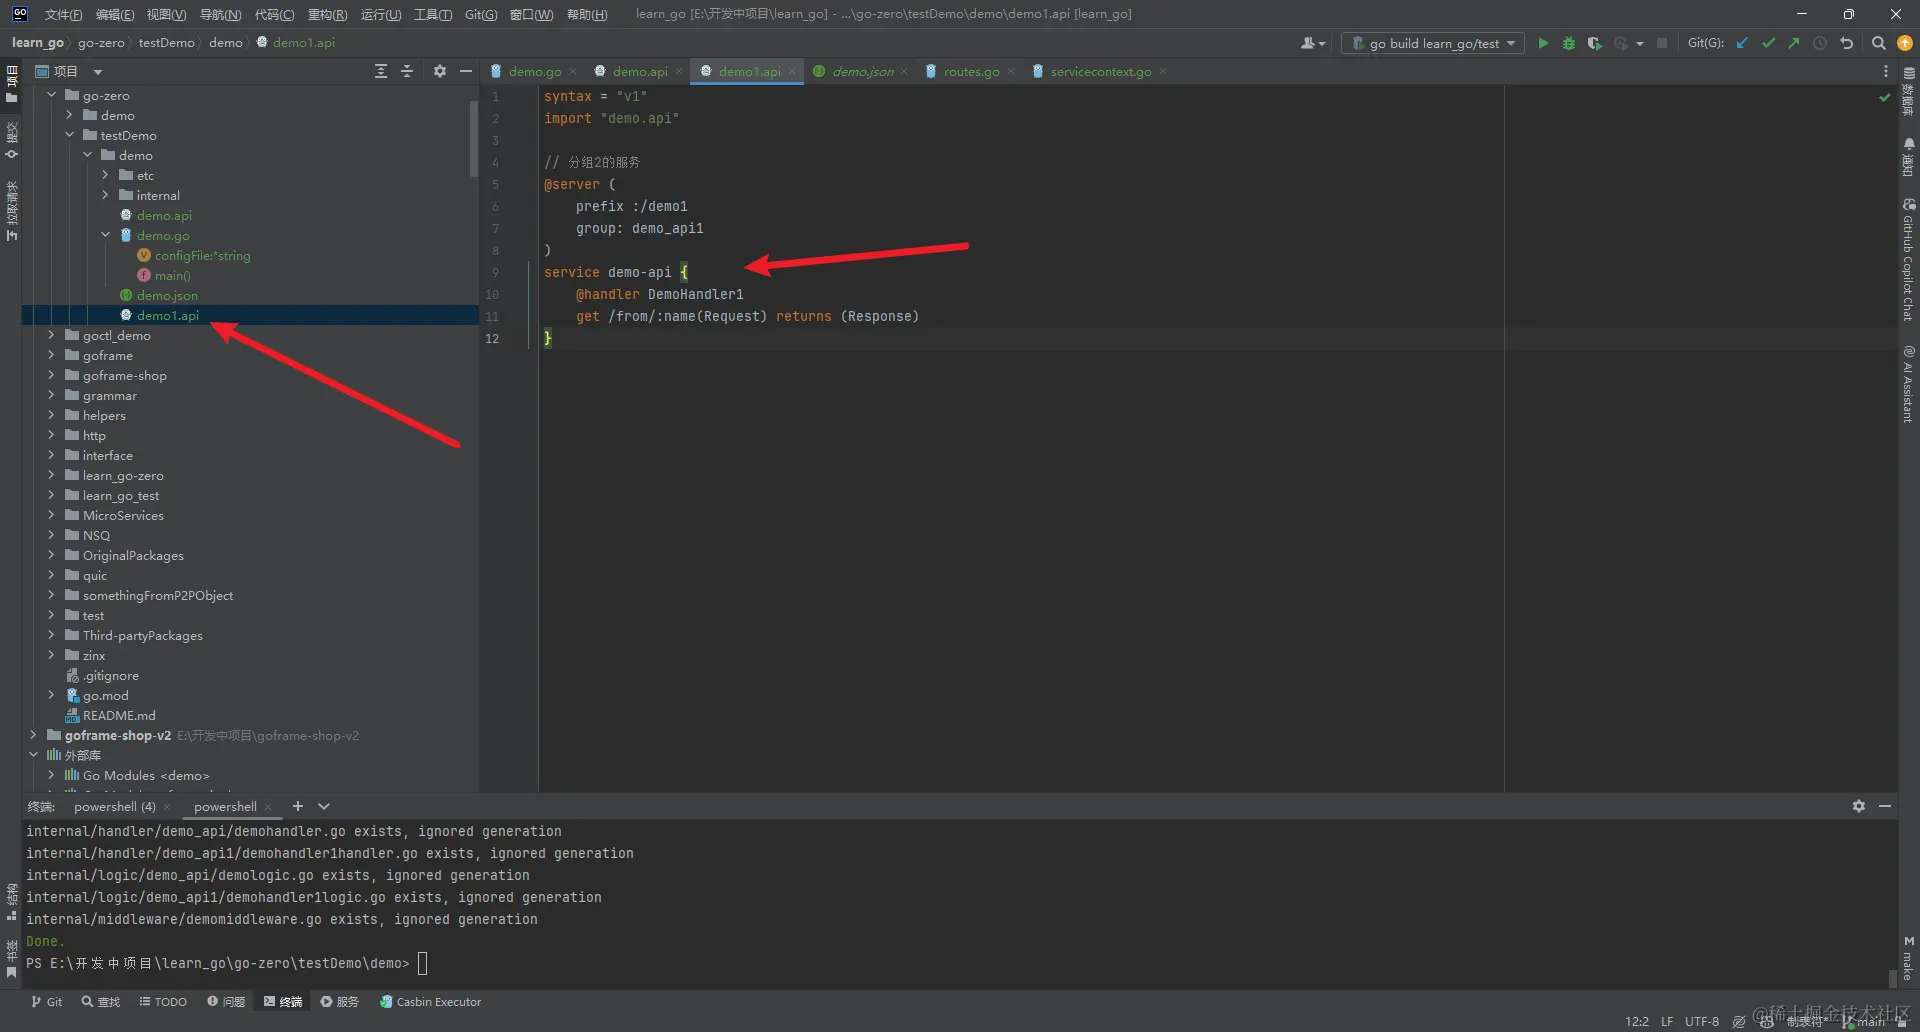Expand the internal folder
The height and width of the screenshot is (1032, 1920).
tap(105, 195)
